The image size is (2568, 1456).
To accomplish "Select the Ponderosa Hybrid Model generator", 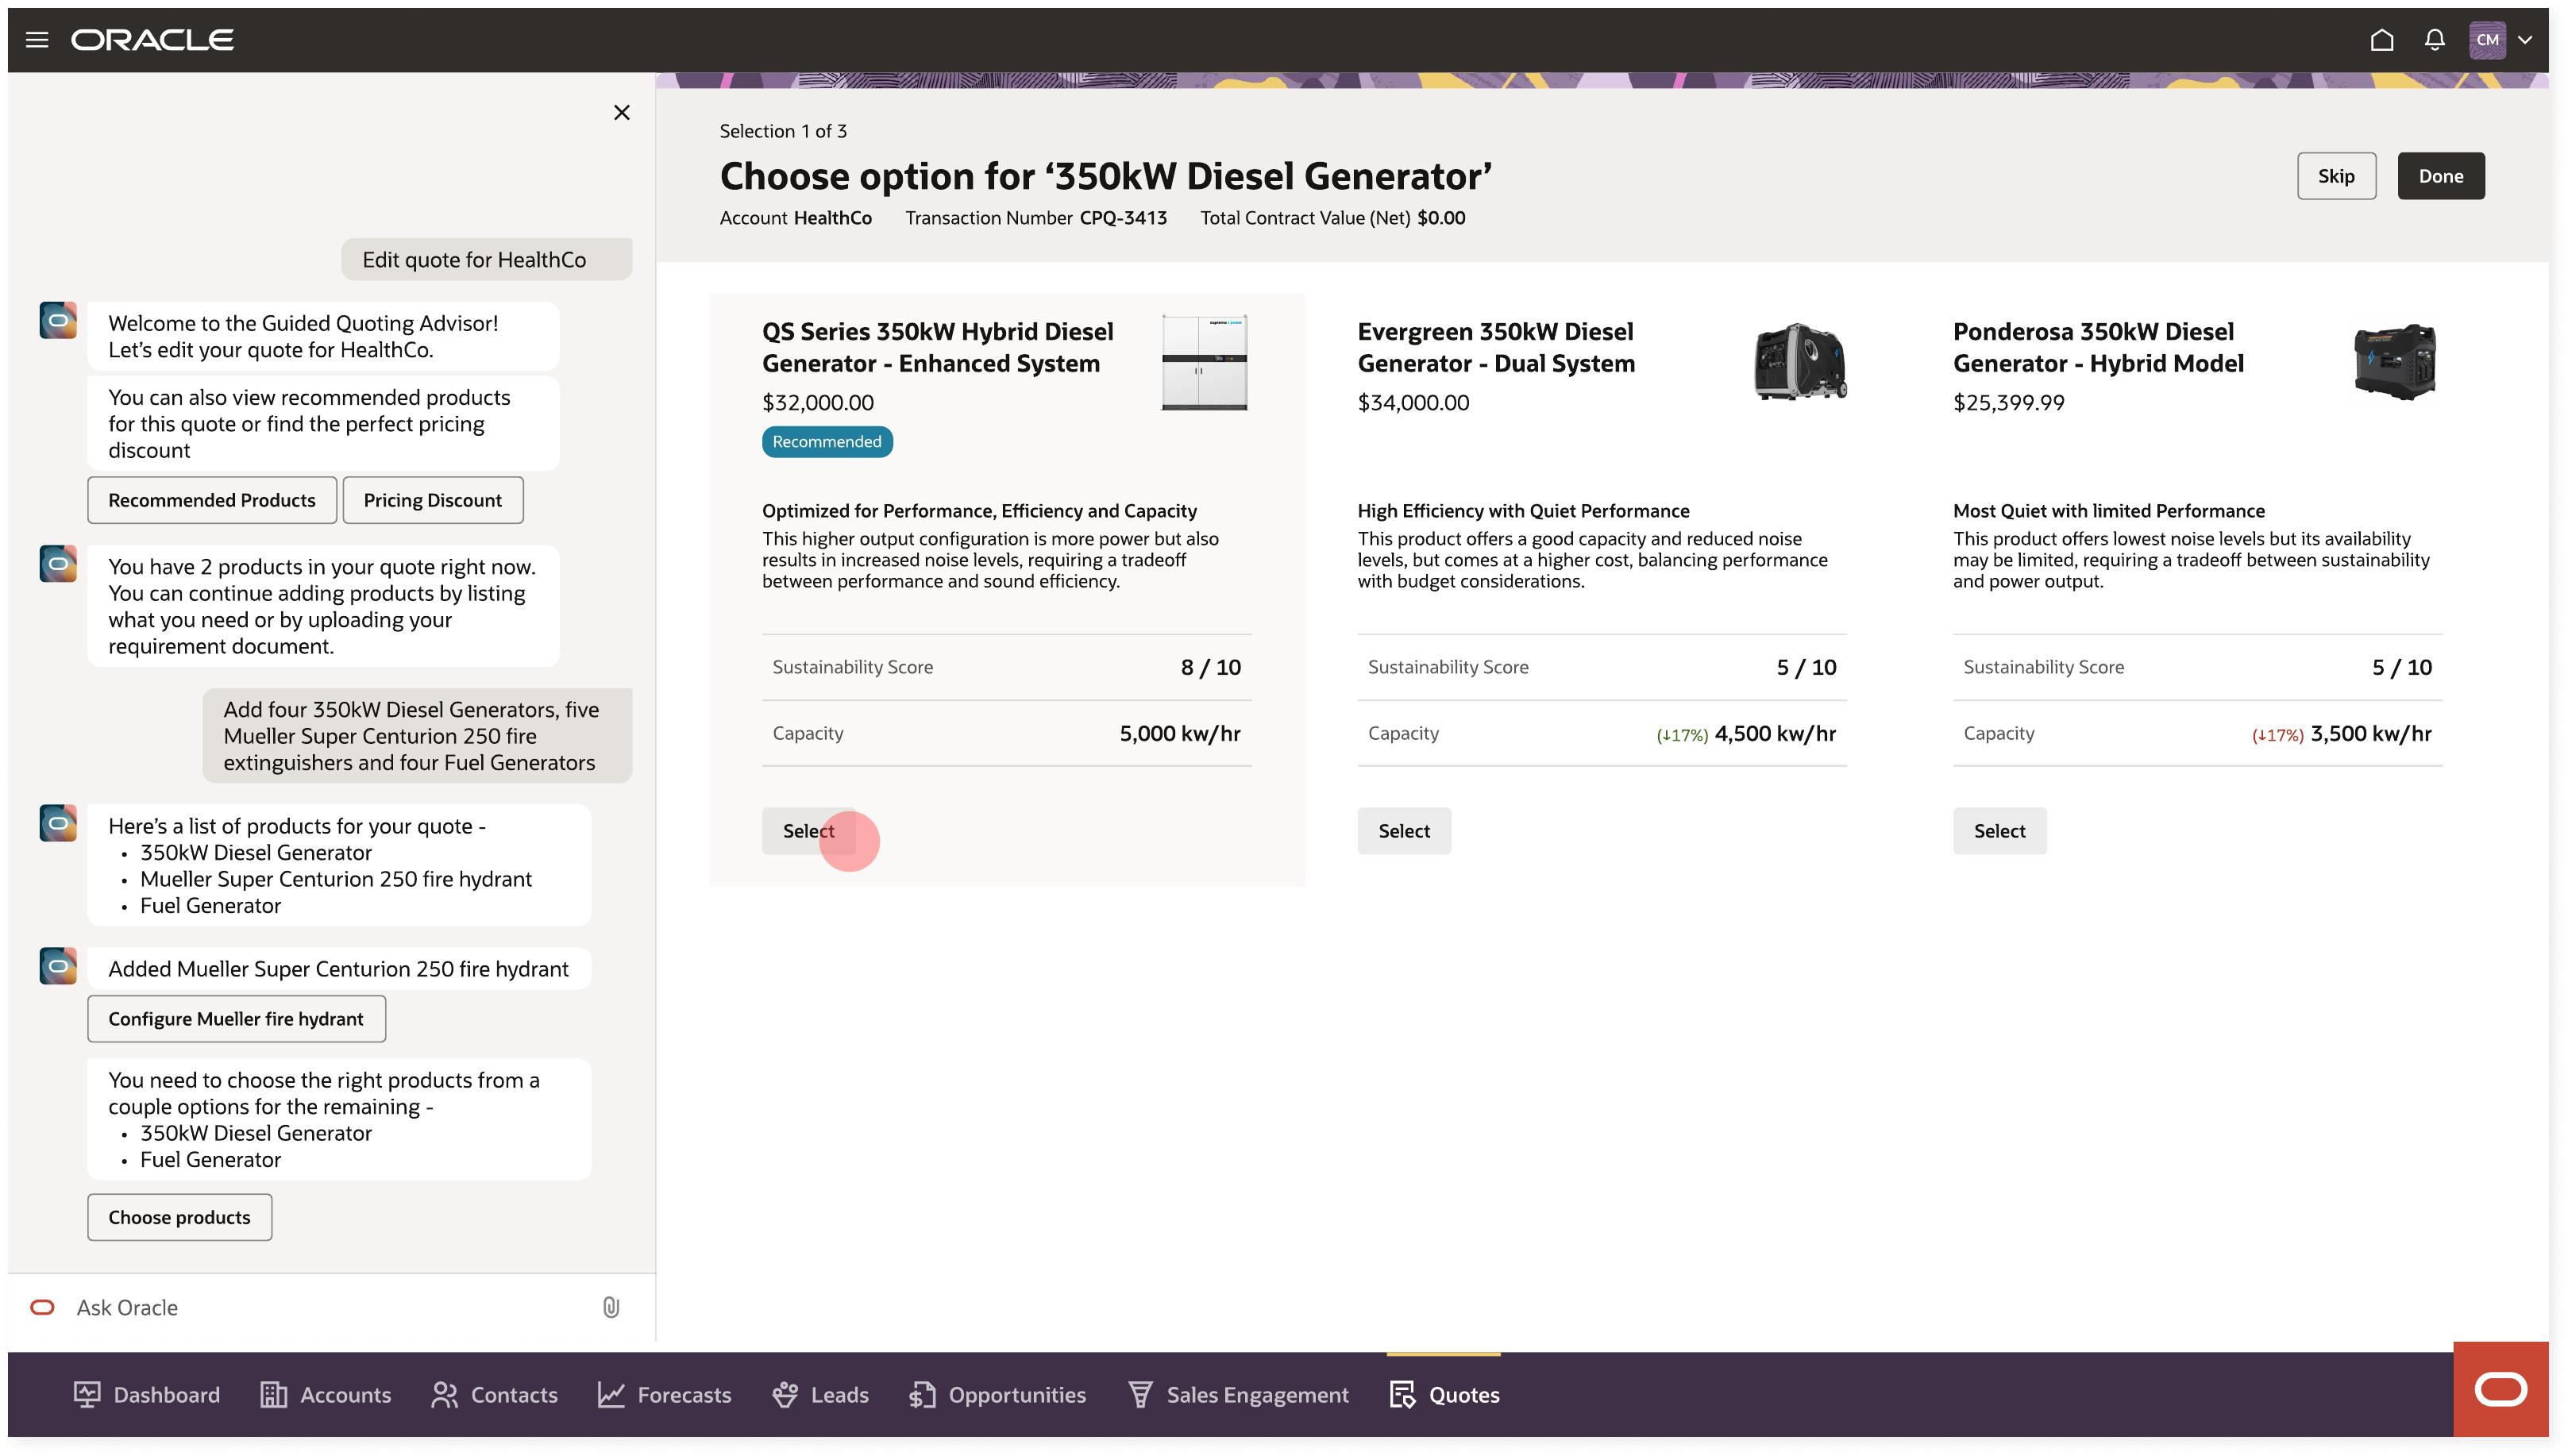I will click(1999, 830).
